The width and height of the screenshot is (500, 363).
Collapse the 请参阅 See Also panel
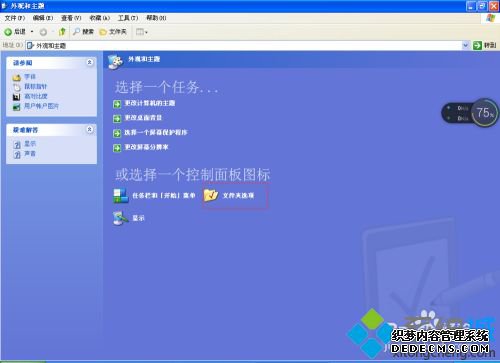click(90, 62)
